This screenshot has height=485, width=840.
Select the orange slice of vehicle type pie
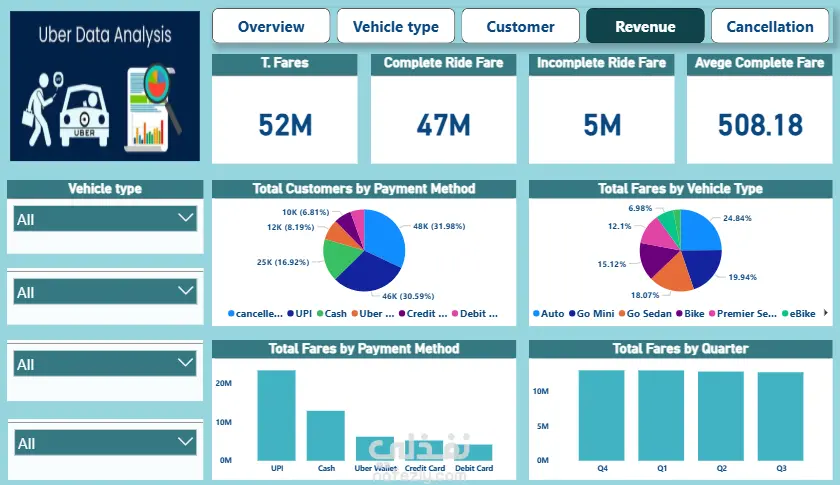coord(673,272)
